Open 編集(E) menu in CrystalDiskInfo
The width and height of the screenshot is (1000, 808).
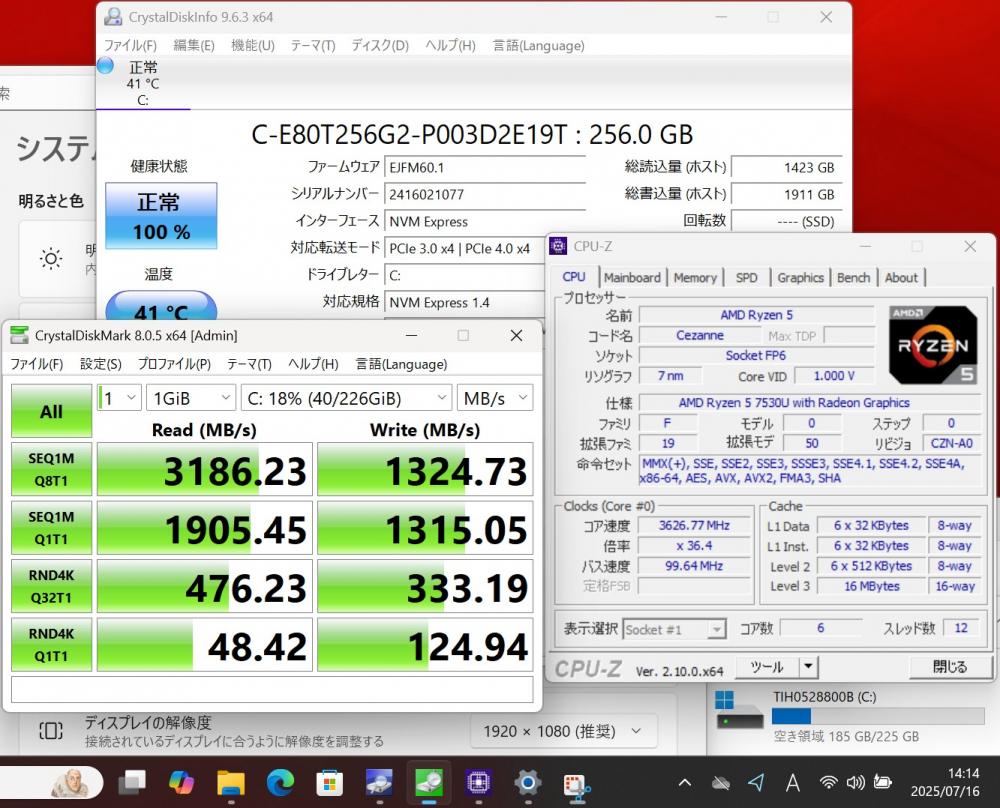click(x=194, y=45)
